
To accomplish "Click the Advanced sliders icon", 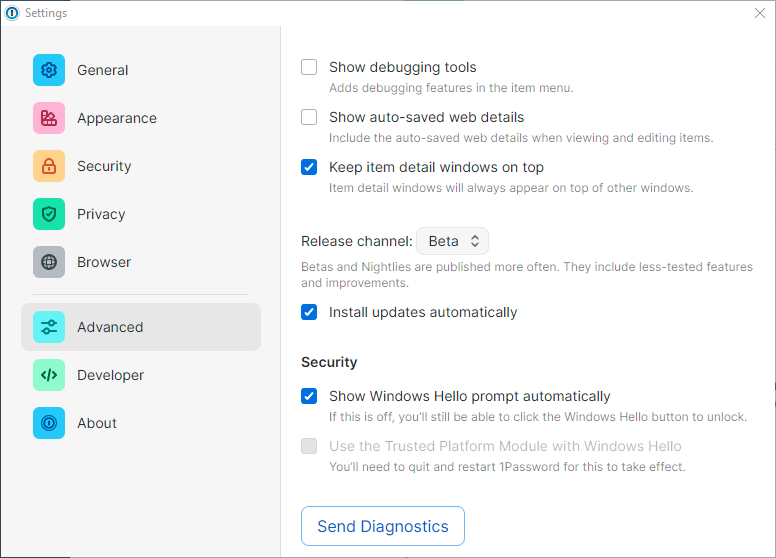I will 49,327.
